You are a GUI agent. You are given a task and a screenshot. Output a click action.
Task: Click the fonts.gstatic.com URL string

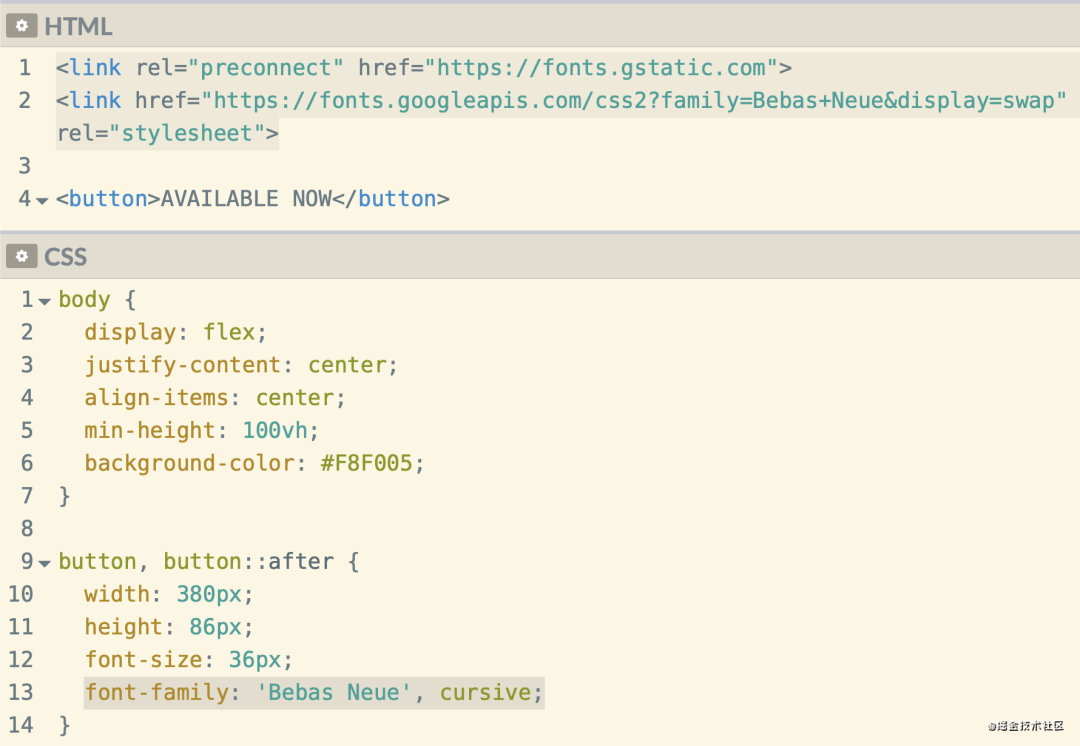pyautogui.click(x=602, y=68)
